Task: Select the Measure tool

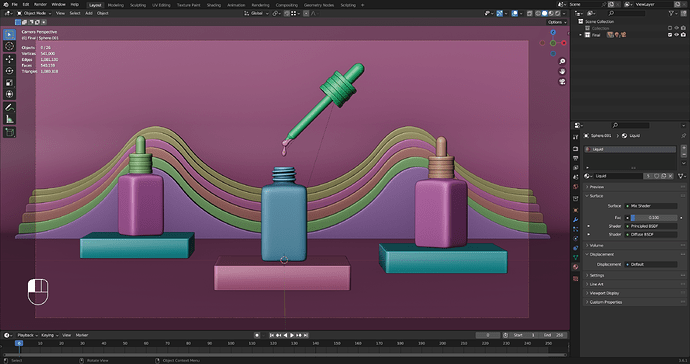Action: tap(9, 119)
